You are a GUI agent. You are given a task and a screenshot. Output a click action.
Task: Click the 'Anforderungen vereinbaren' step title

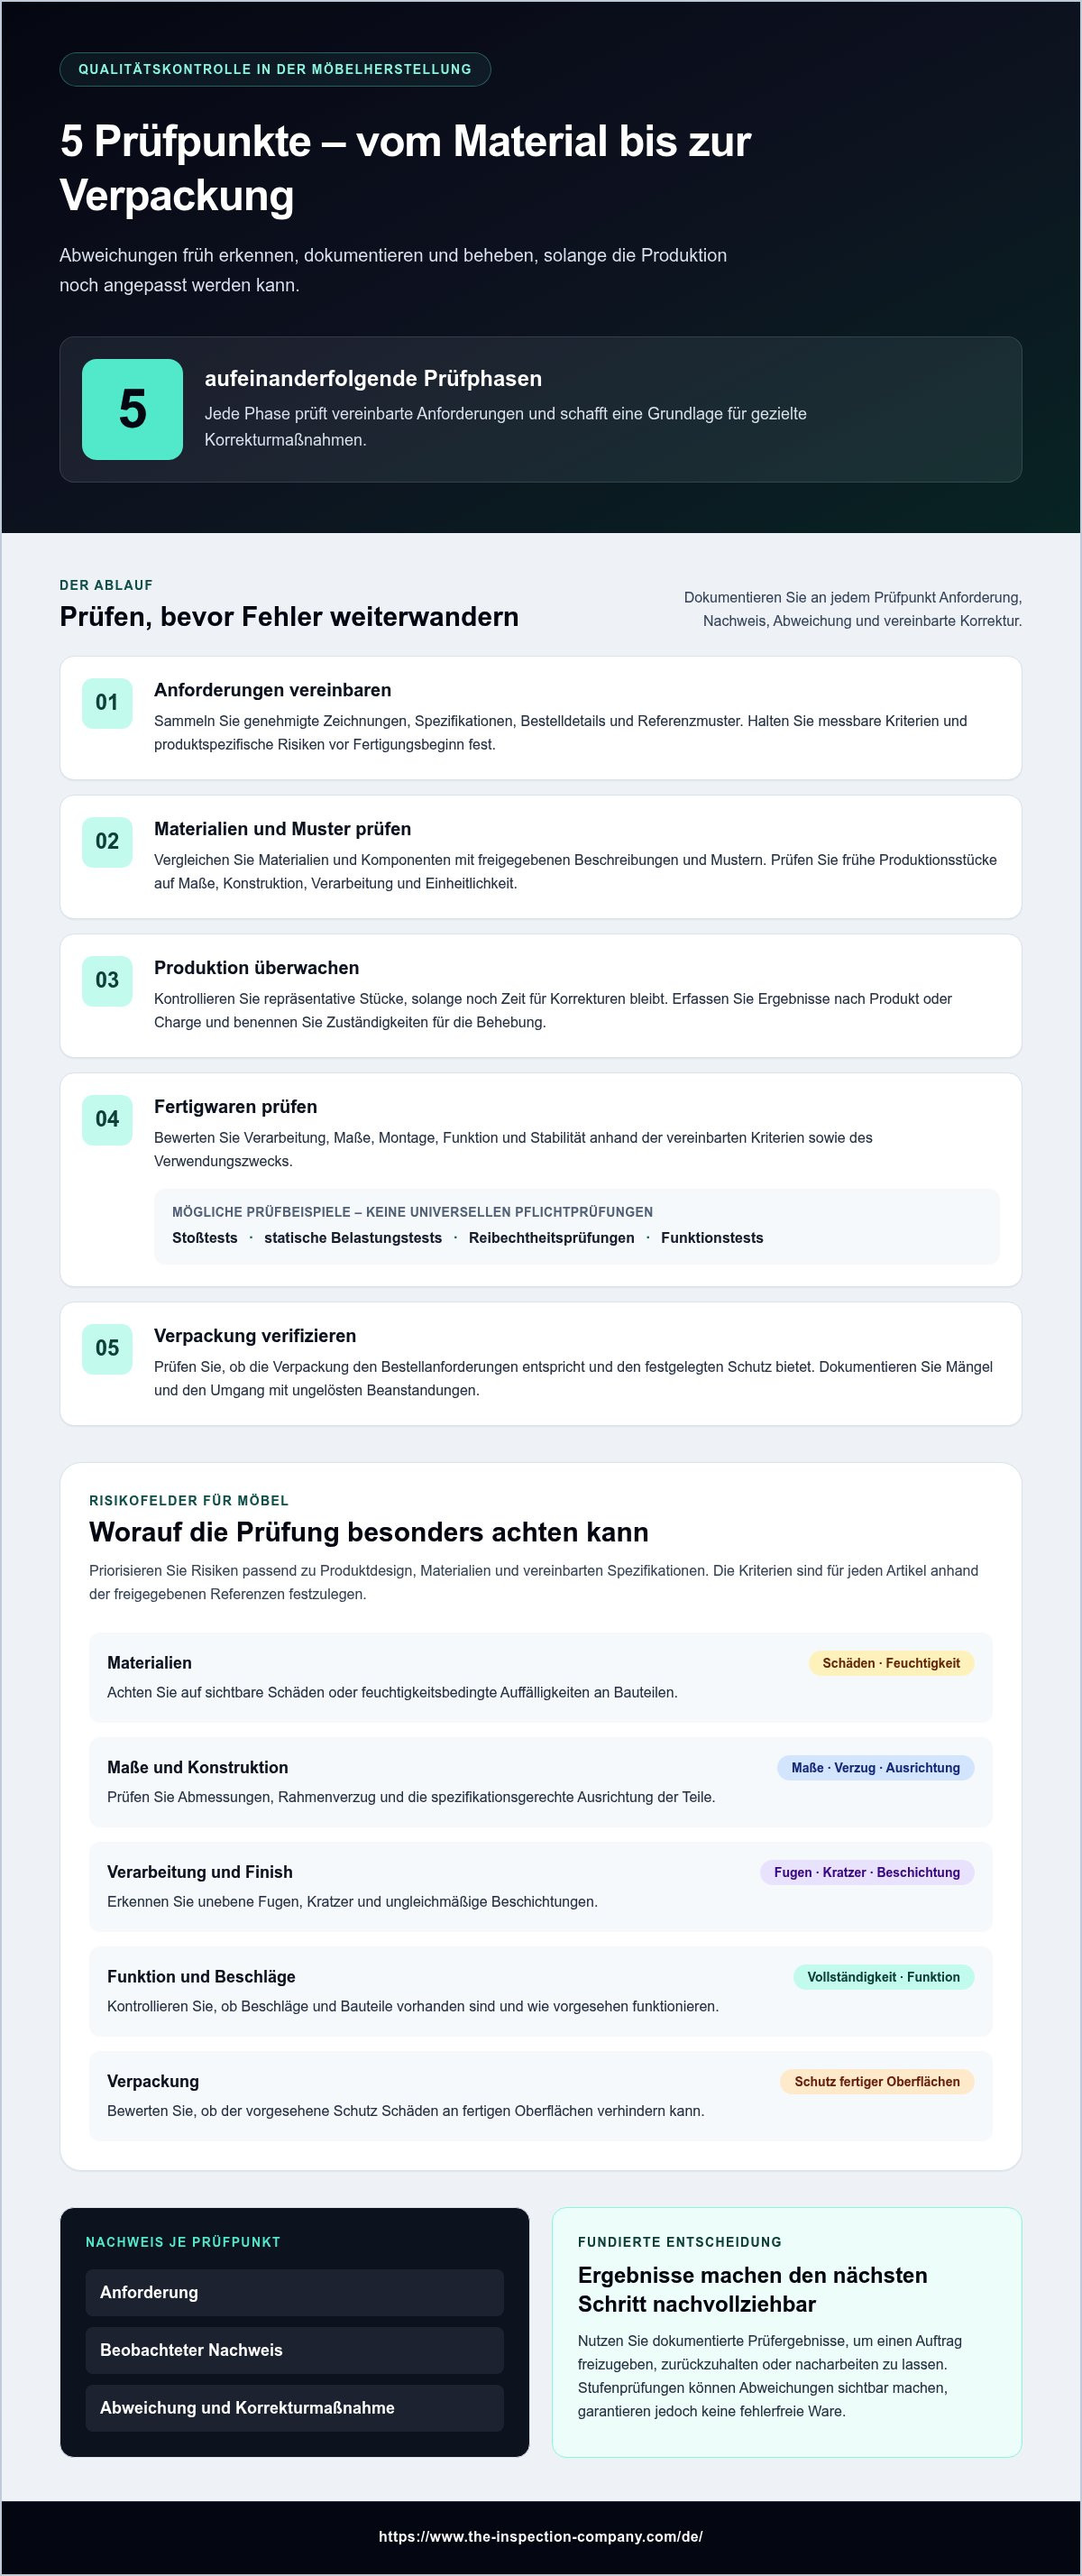coord(272,690)
